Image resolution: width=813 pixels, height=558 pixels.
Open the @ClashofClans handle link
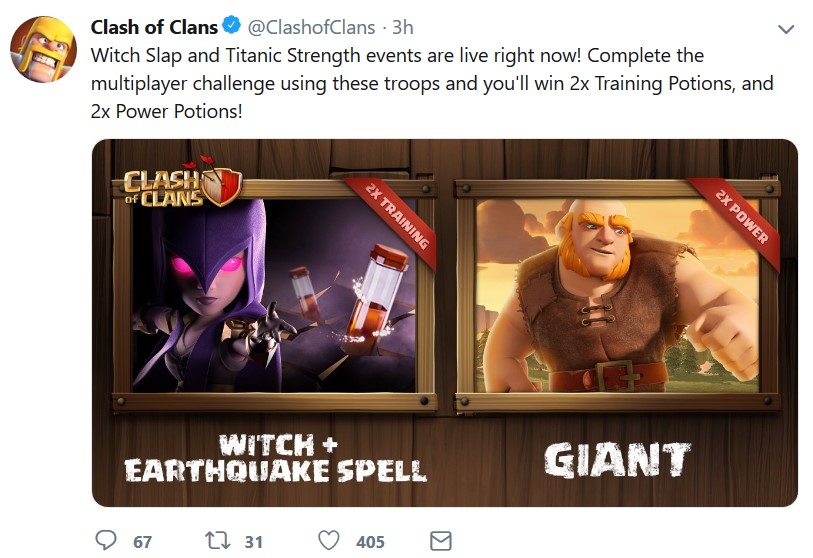(311, 27)
